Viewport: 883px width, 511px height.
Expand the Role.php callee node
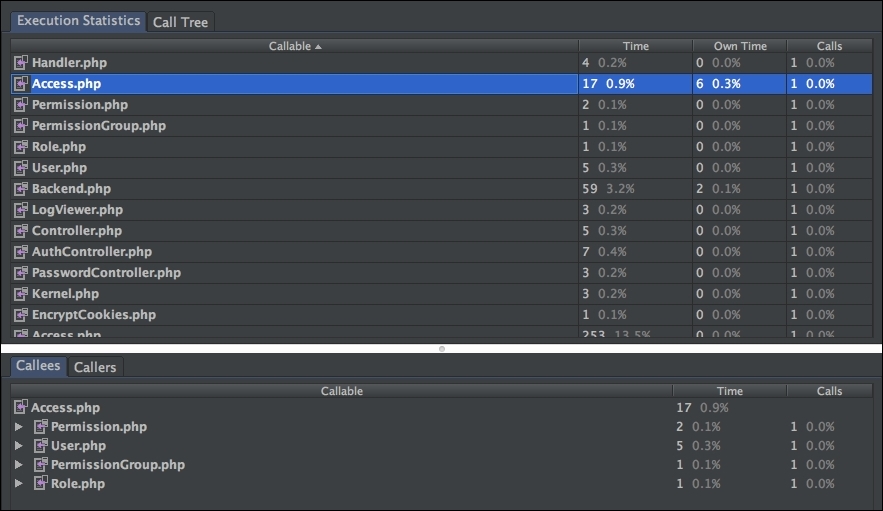pos(19,483)
